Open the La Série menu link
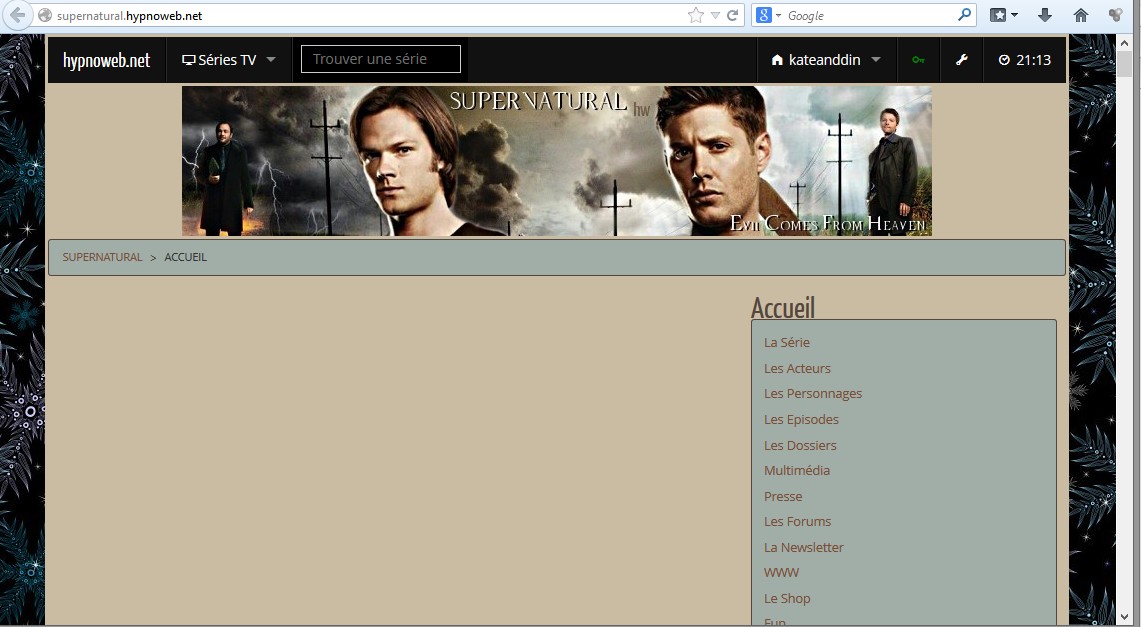This screenshot has height=627, width=1141. pyautogui.click(x=787, y=342)
